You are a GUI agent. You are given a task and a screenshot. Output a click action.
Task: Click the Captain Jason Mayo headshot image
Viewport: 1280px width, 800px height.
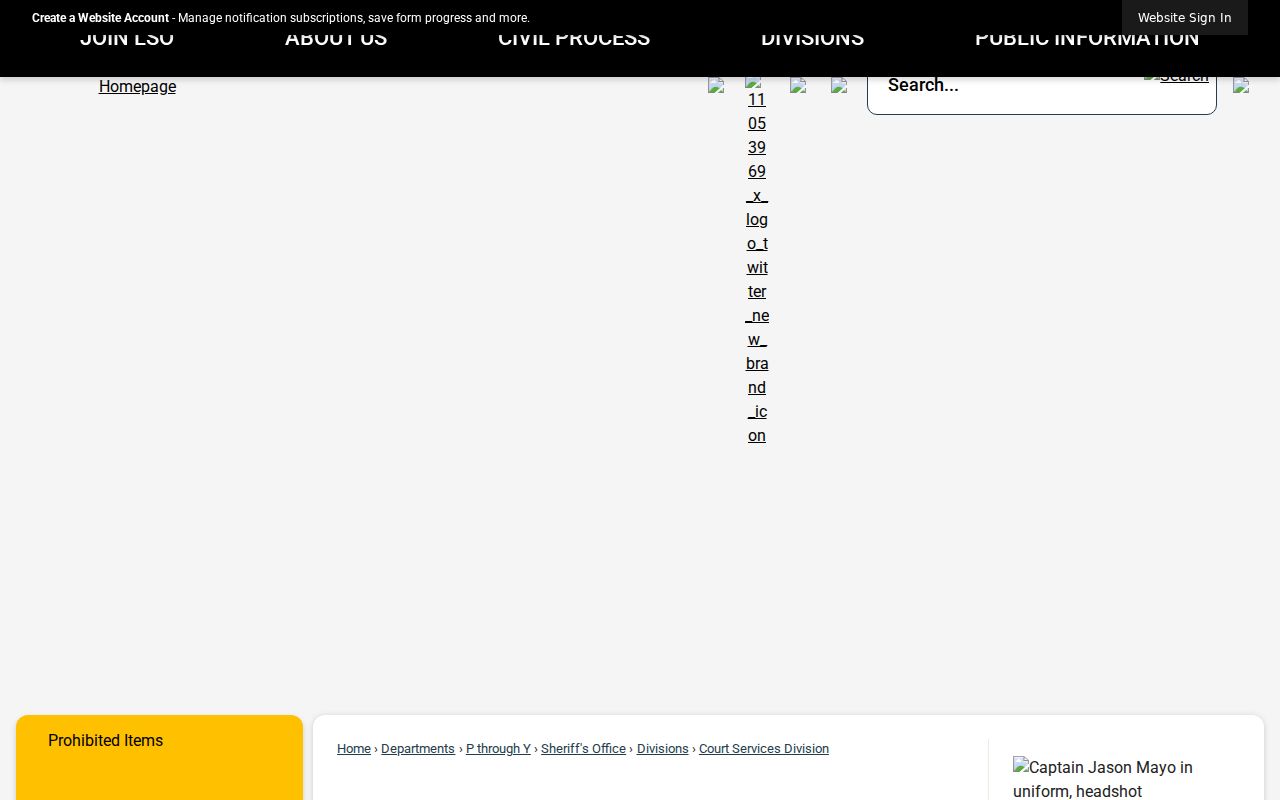[1114, 779]
